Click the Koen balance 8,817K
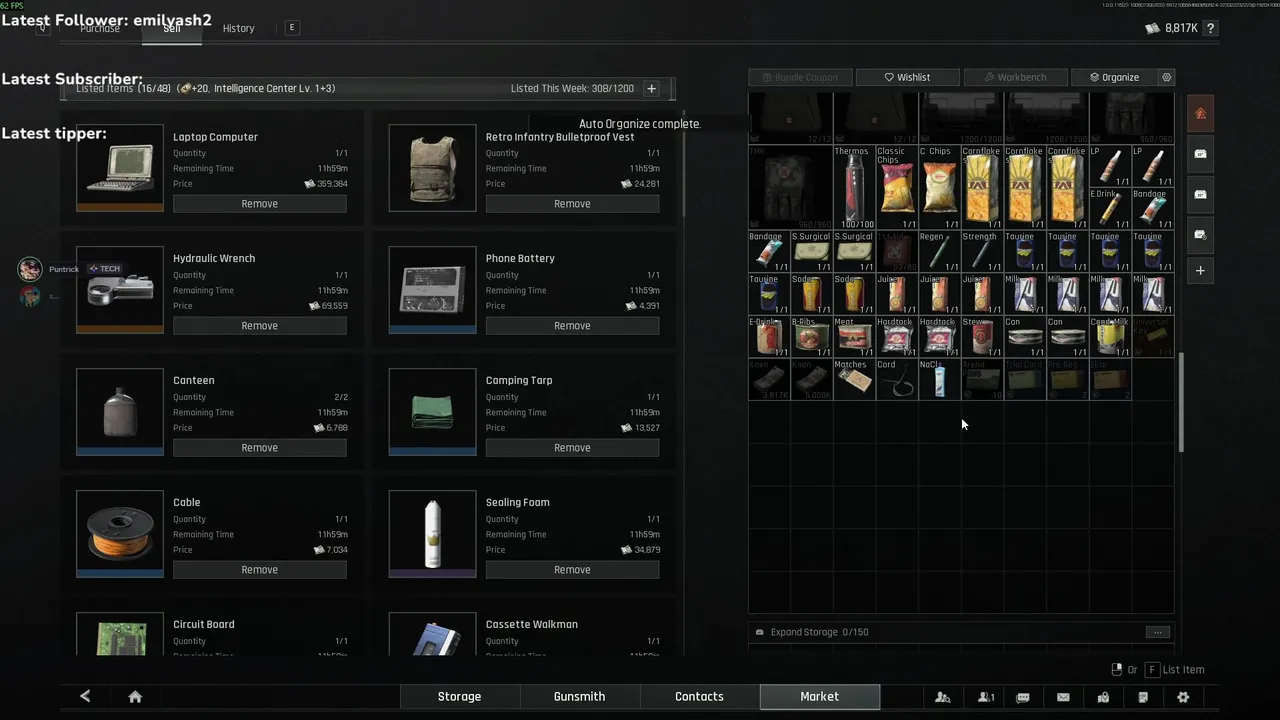Viewport: 1280px width, 720px height. pyautogui.click(x=1171, y=28)
